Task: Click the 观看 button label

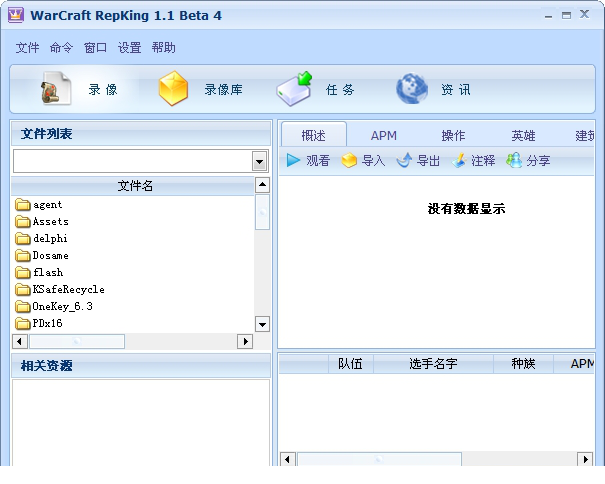Action: [318, 160]
